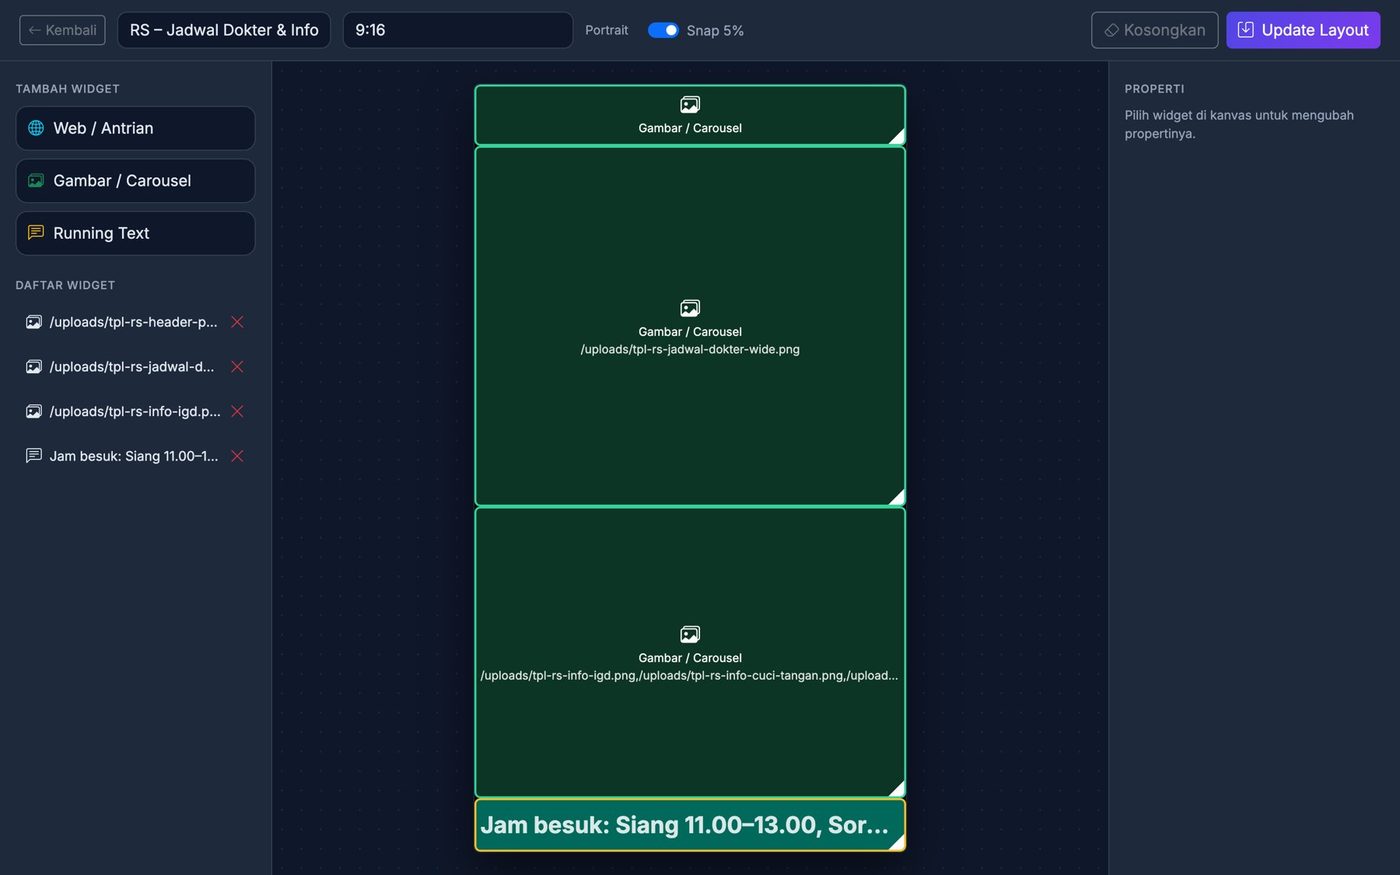The image size is (1400, 875).
Task: Toggle the Snap 5% switch
Action: pyautogui.click(x=663, y=30)
